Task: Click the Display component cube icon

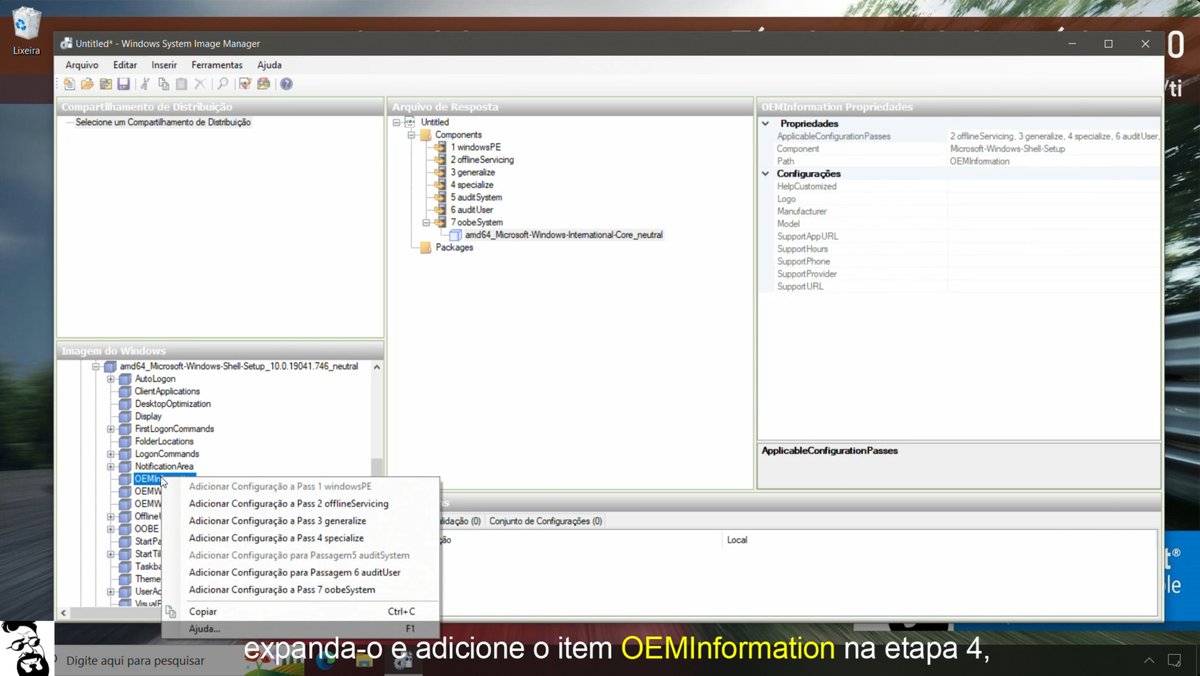Action: tap(126, 416)
